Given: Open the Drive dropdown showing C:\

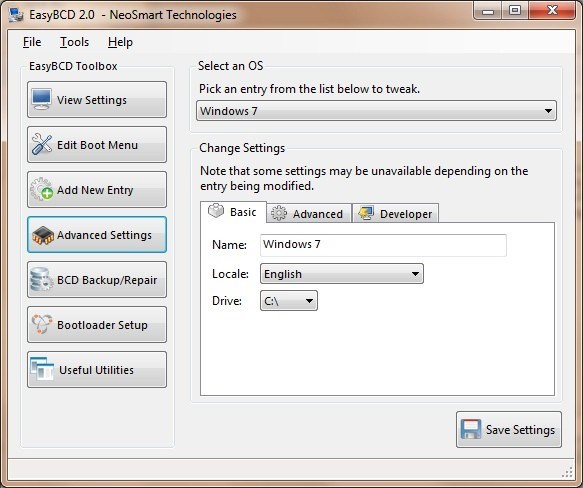Looking at the screenshot, I should (289, 301).
